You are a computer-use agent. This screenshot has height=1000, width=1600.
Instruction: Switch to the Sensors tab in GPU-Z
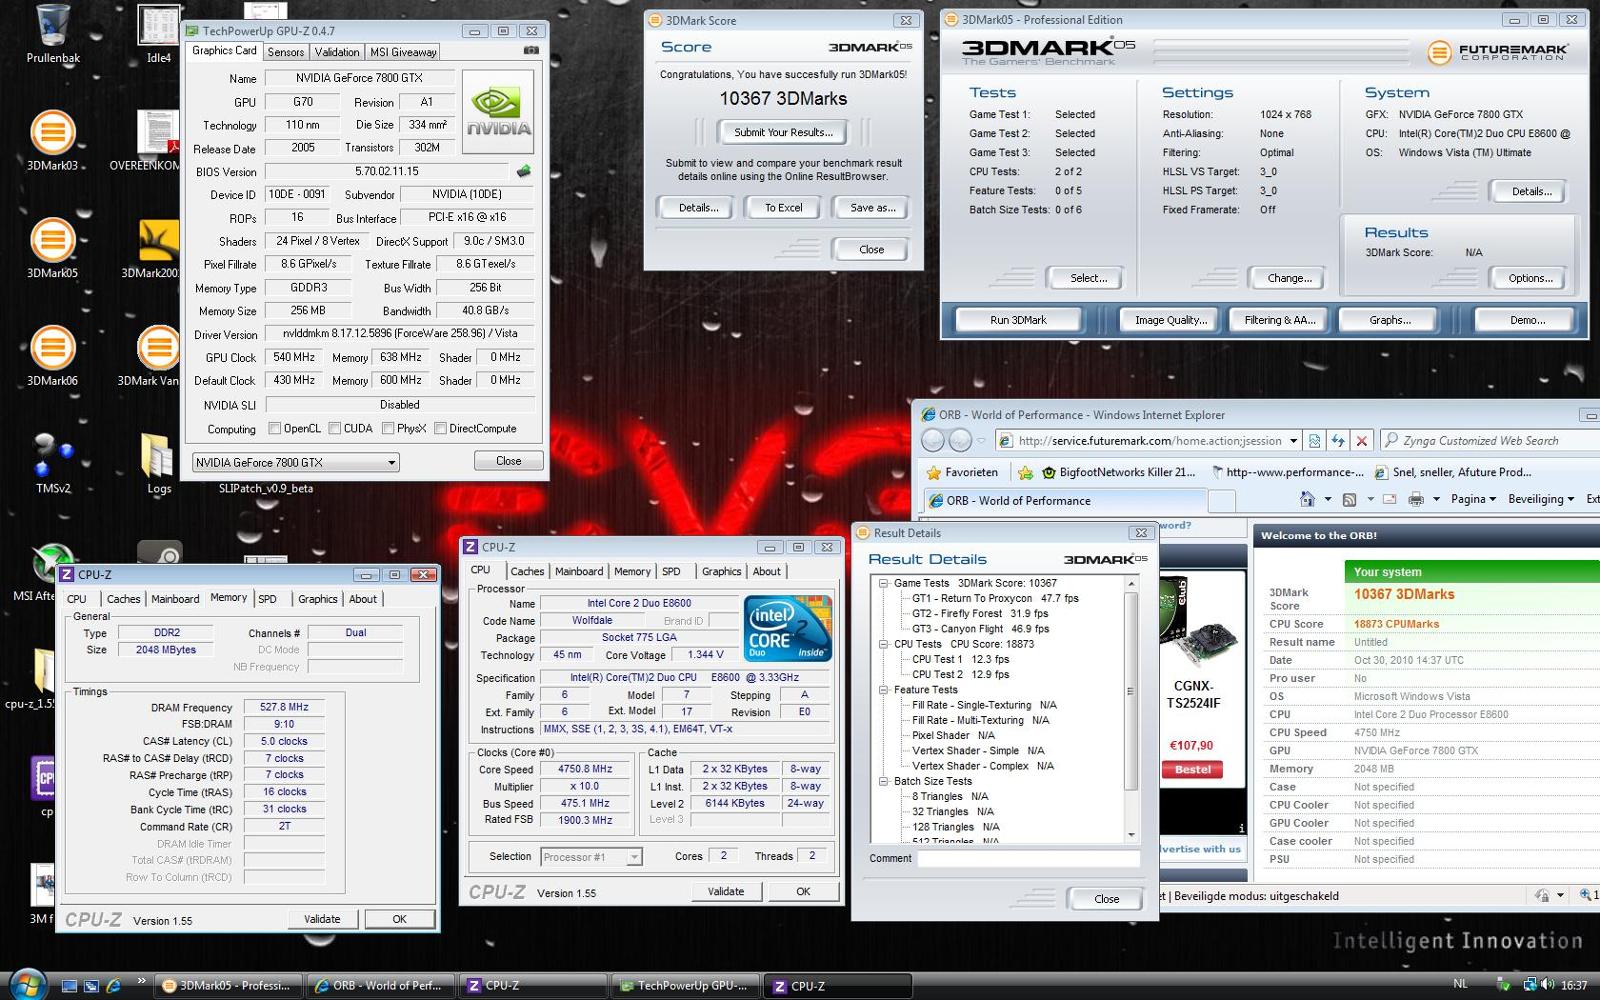click(285, 52)
